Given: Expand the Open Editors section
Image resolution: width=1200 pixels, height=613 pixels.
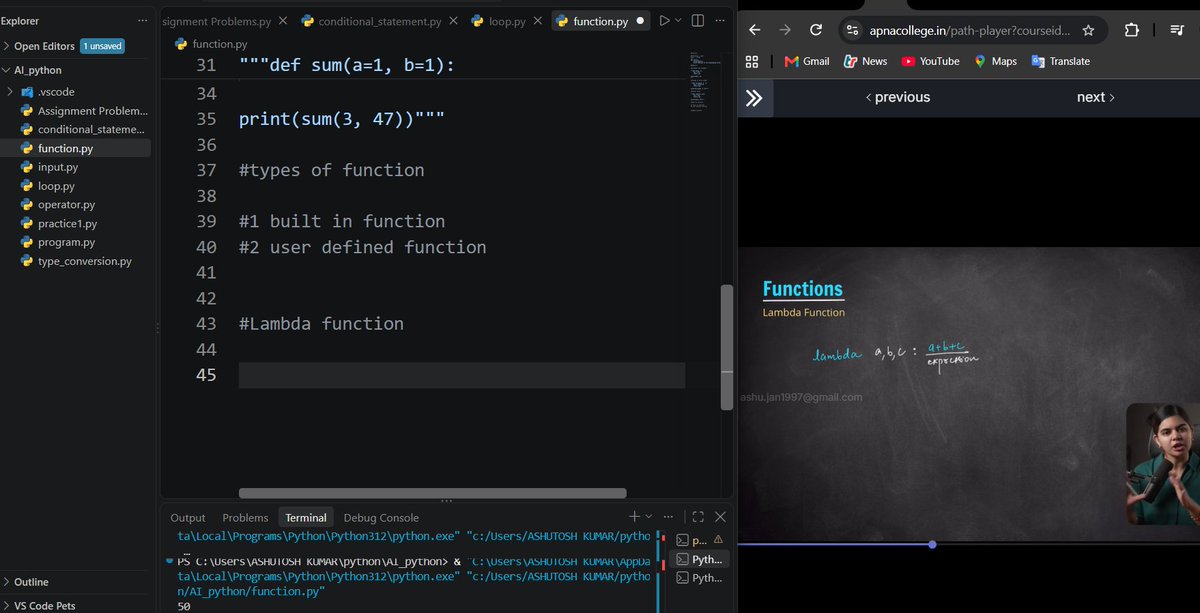Looking at the screenshot, I should pos(44,46).
